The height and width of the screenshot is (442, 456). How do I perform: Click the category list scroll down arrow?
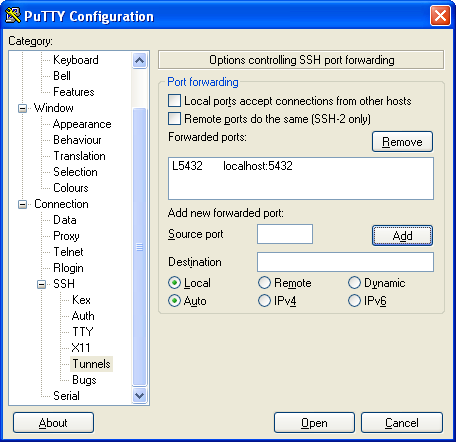139,396
